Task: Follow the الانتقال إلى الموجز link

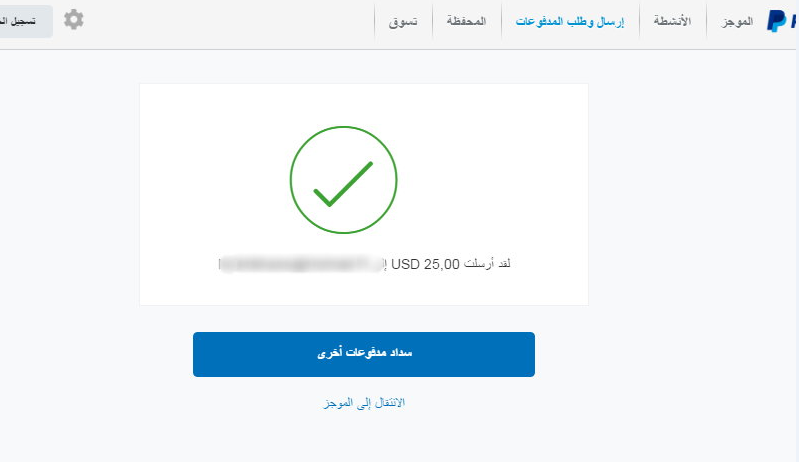Action: 364,403
